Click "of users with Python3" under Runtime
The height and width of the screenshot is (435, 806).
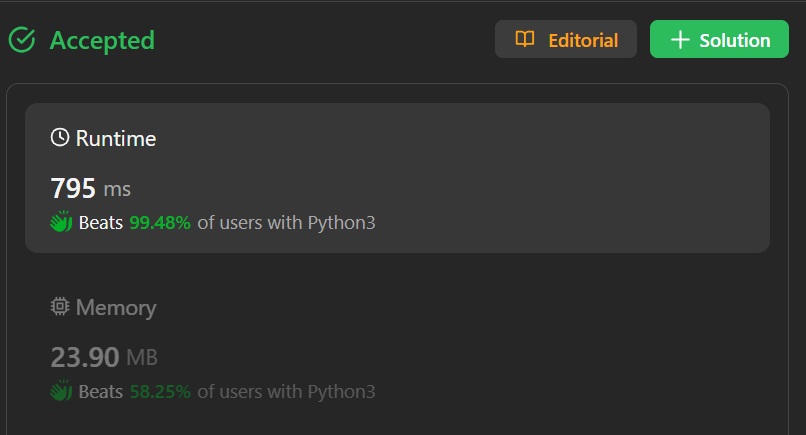[x=286, y=223]
